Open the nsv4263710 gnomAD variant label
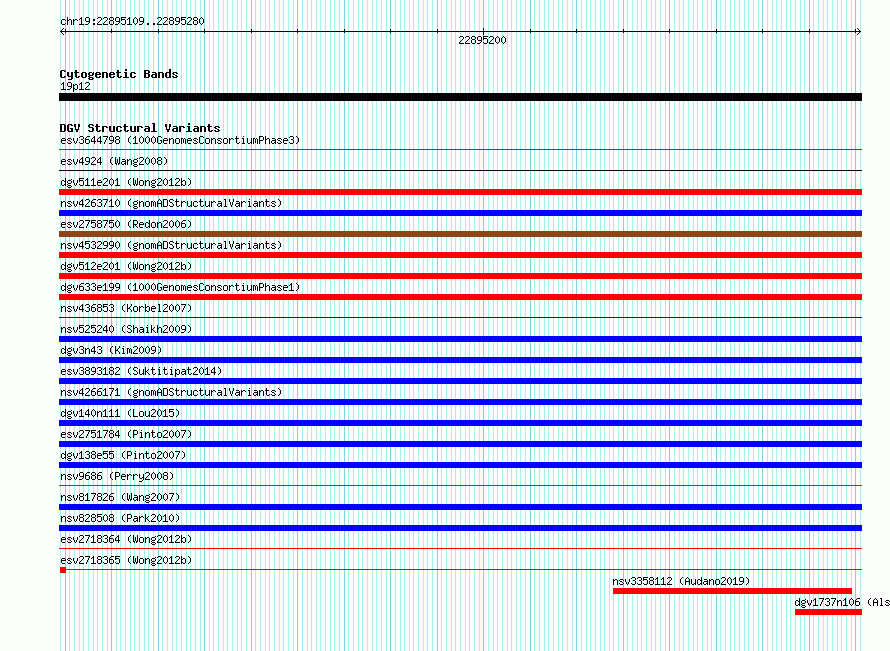Viewport: 890px width, 651px height. pos(171,203)
